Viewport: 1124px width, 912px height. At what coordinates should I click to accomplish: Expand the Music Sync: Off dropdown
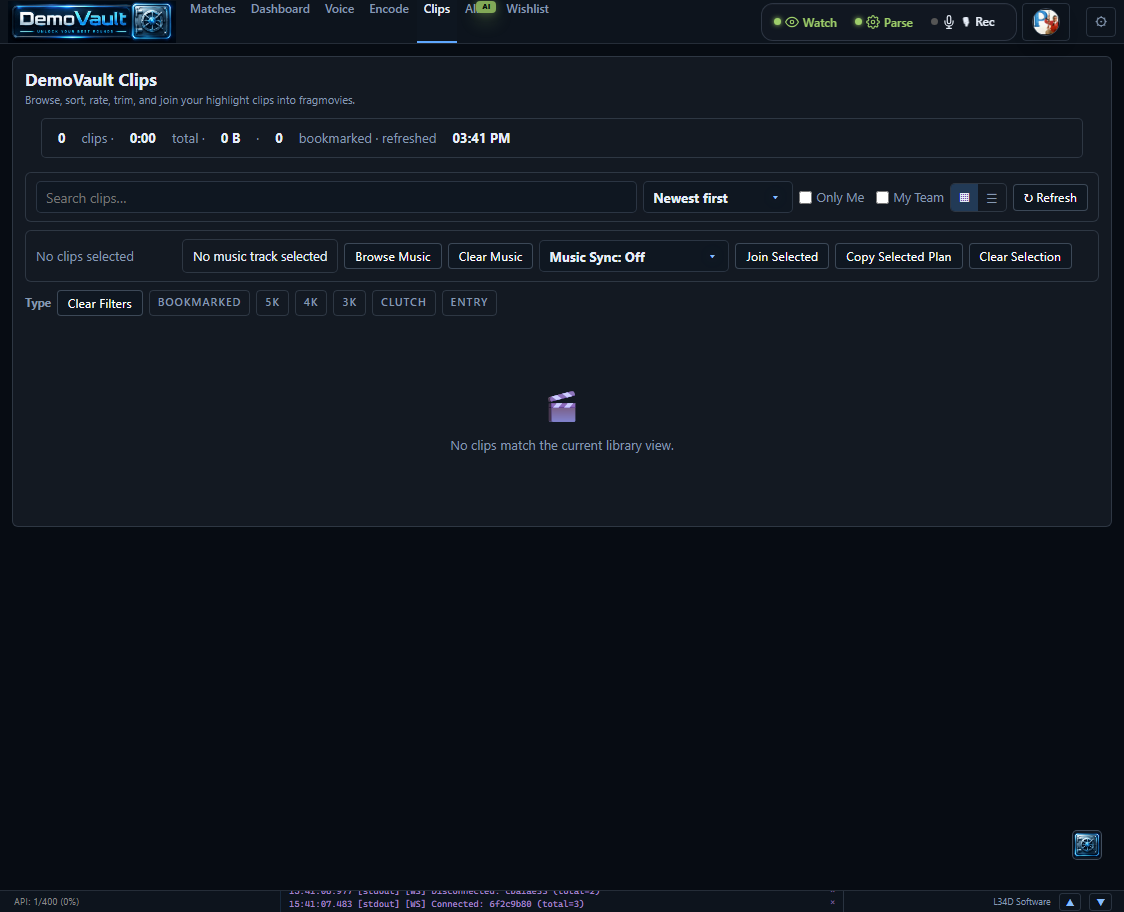pos(633,257)
